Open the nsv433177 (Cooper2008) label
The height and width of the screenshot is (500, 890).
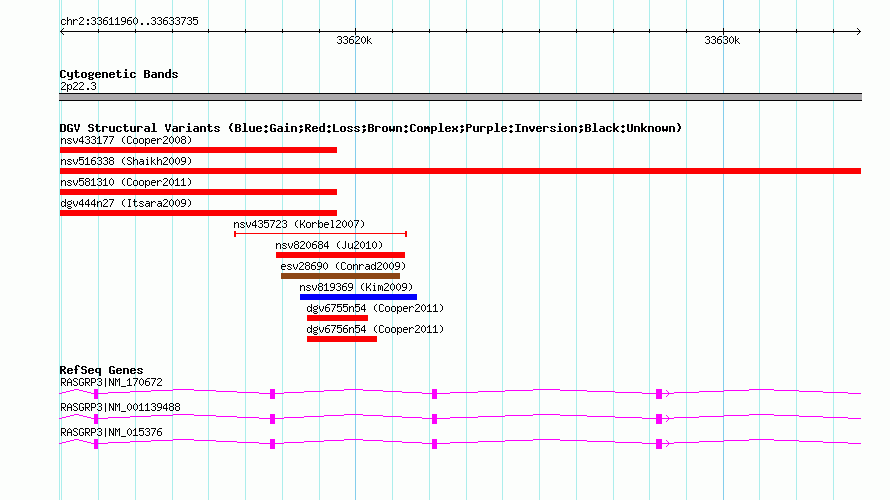click(126, 140)
